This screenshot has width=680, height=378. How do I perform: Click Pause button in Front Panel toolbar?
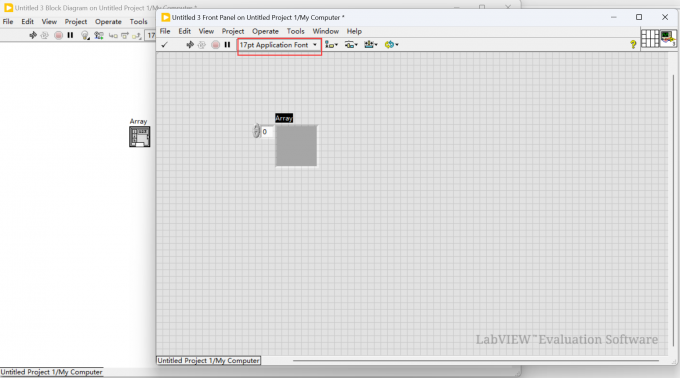[x=227, y=45]
